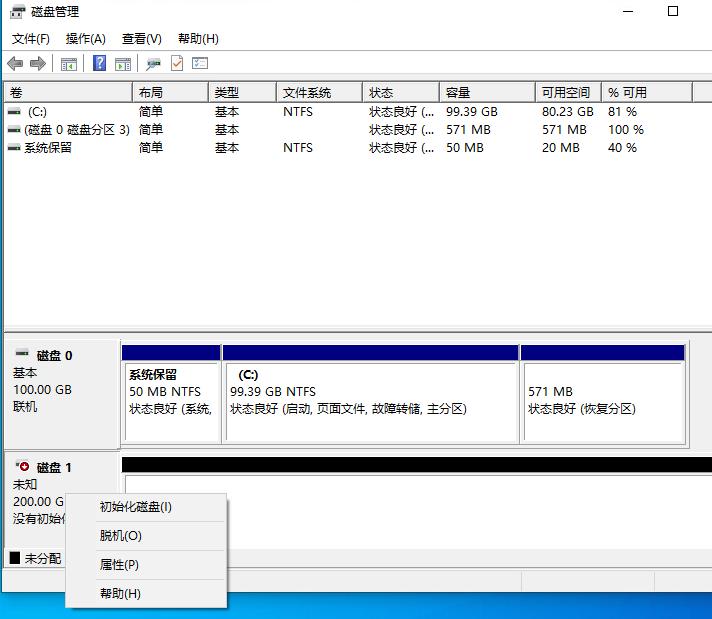Click the 50 MB capacity cell
Image resolution: width=712 pixels, height=619 pixels.
tap(465, 148)
